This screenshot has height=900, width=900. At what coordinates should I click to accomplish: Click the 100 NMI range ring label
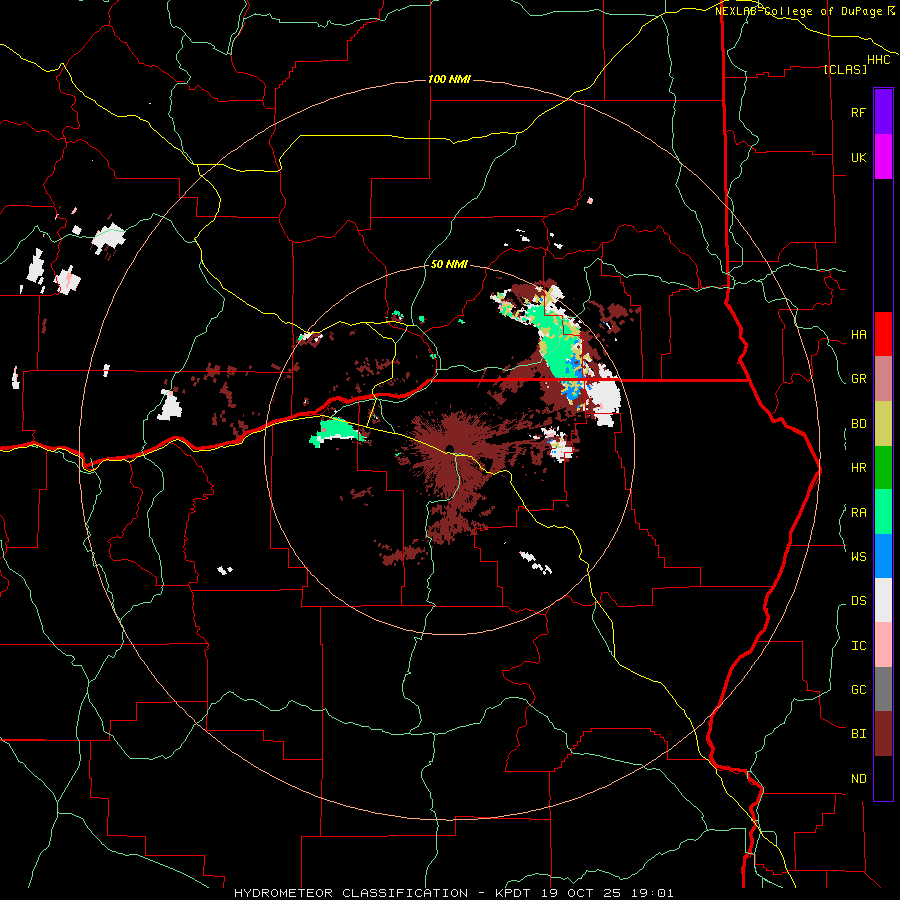coord(449,79)
